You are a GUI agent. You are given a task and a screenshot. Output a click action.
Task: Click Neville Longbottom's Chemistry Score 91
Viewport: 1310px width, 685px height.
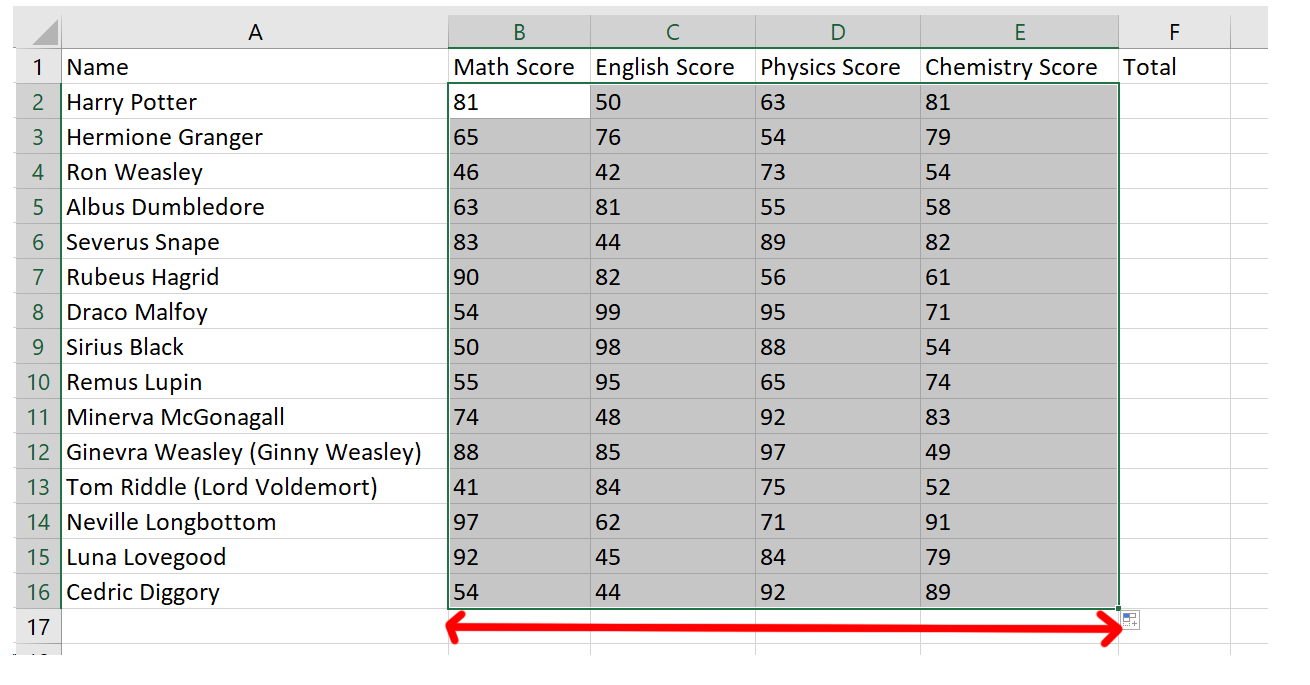click(x=1019, y=522)
